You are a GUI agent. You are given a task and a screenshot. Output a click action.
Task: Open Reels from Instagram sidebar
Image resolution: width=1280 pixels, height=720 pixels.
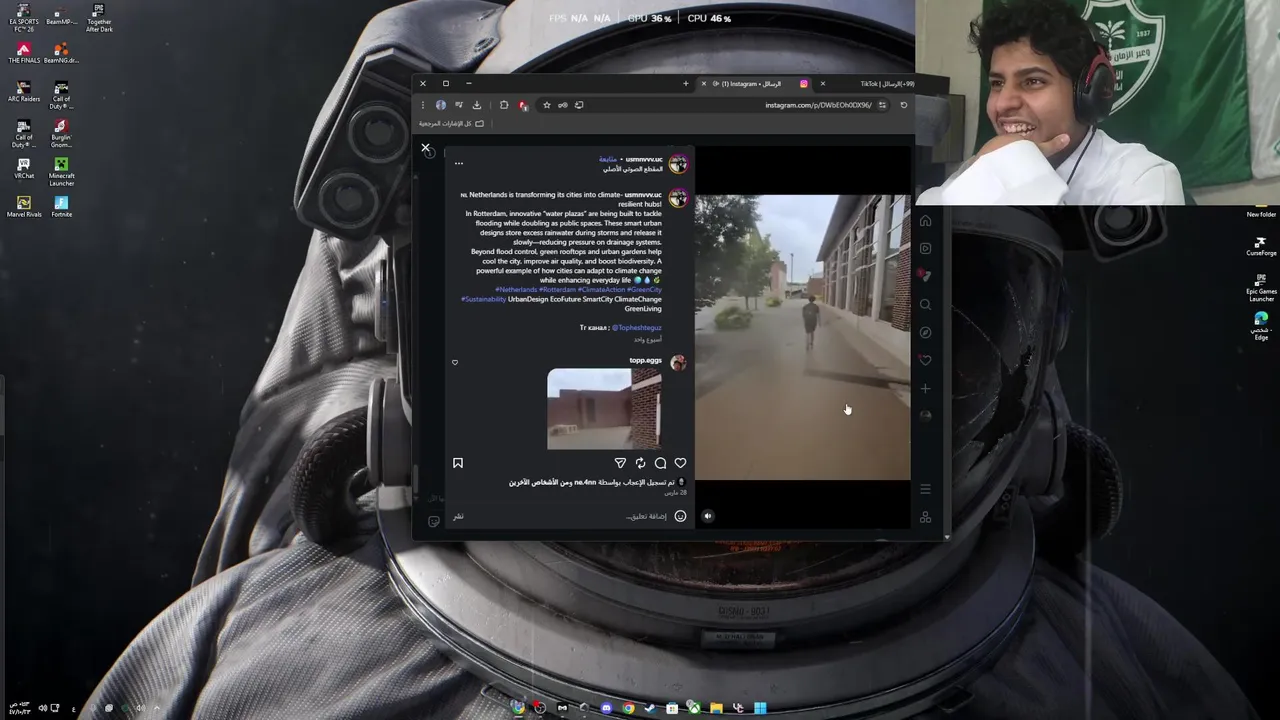925,248
